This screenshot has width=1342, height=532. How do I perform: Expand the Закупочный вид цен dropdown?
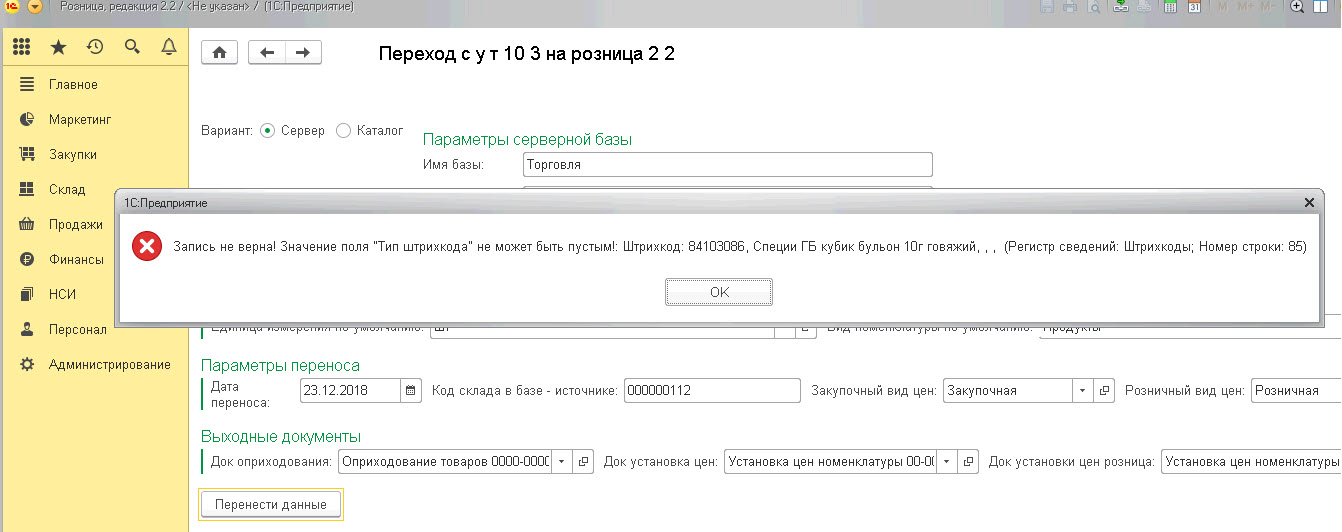[1083, 391]
